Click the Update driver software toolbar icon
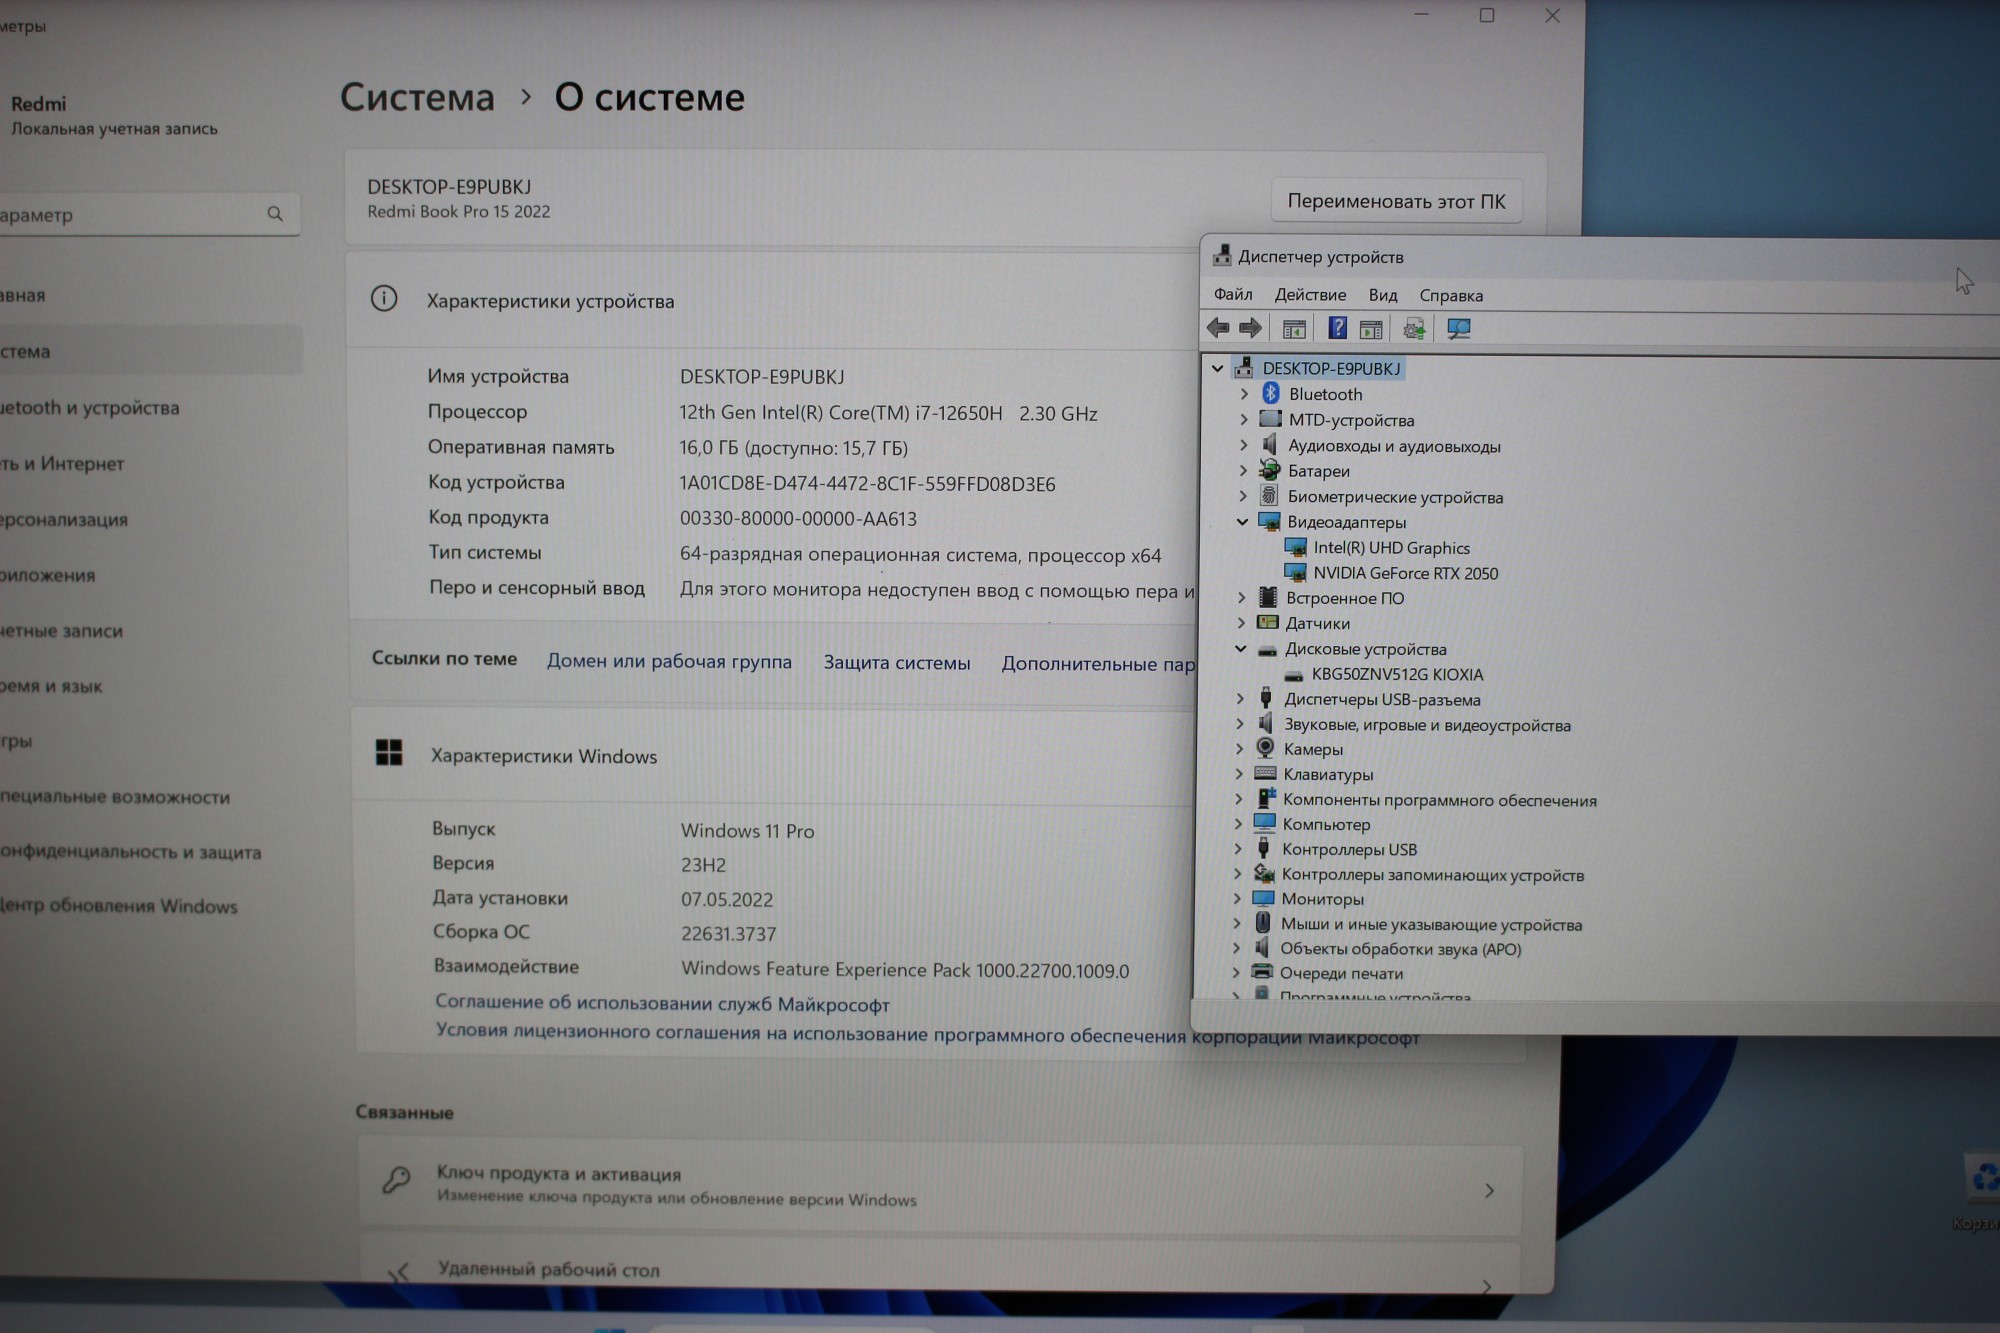The width and height of the screenshot is (2000, 1333). (1414, 329)
